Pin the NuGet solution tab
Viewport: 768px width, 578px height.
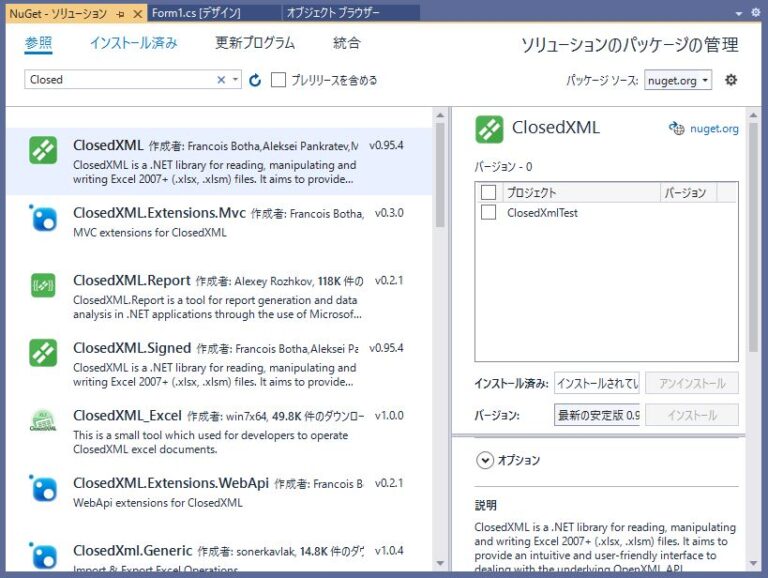(x=120, y=14)
